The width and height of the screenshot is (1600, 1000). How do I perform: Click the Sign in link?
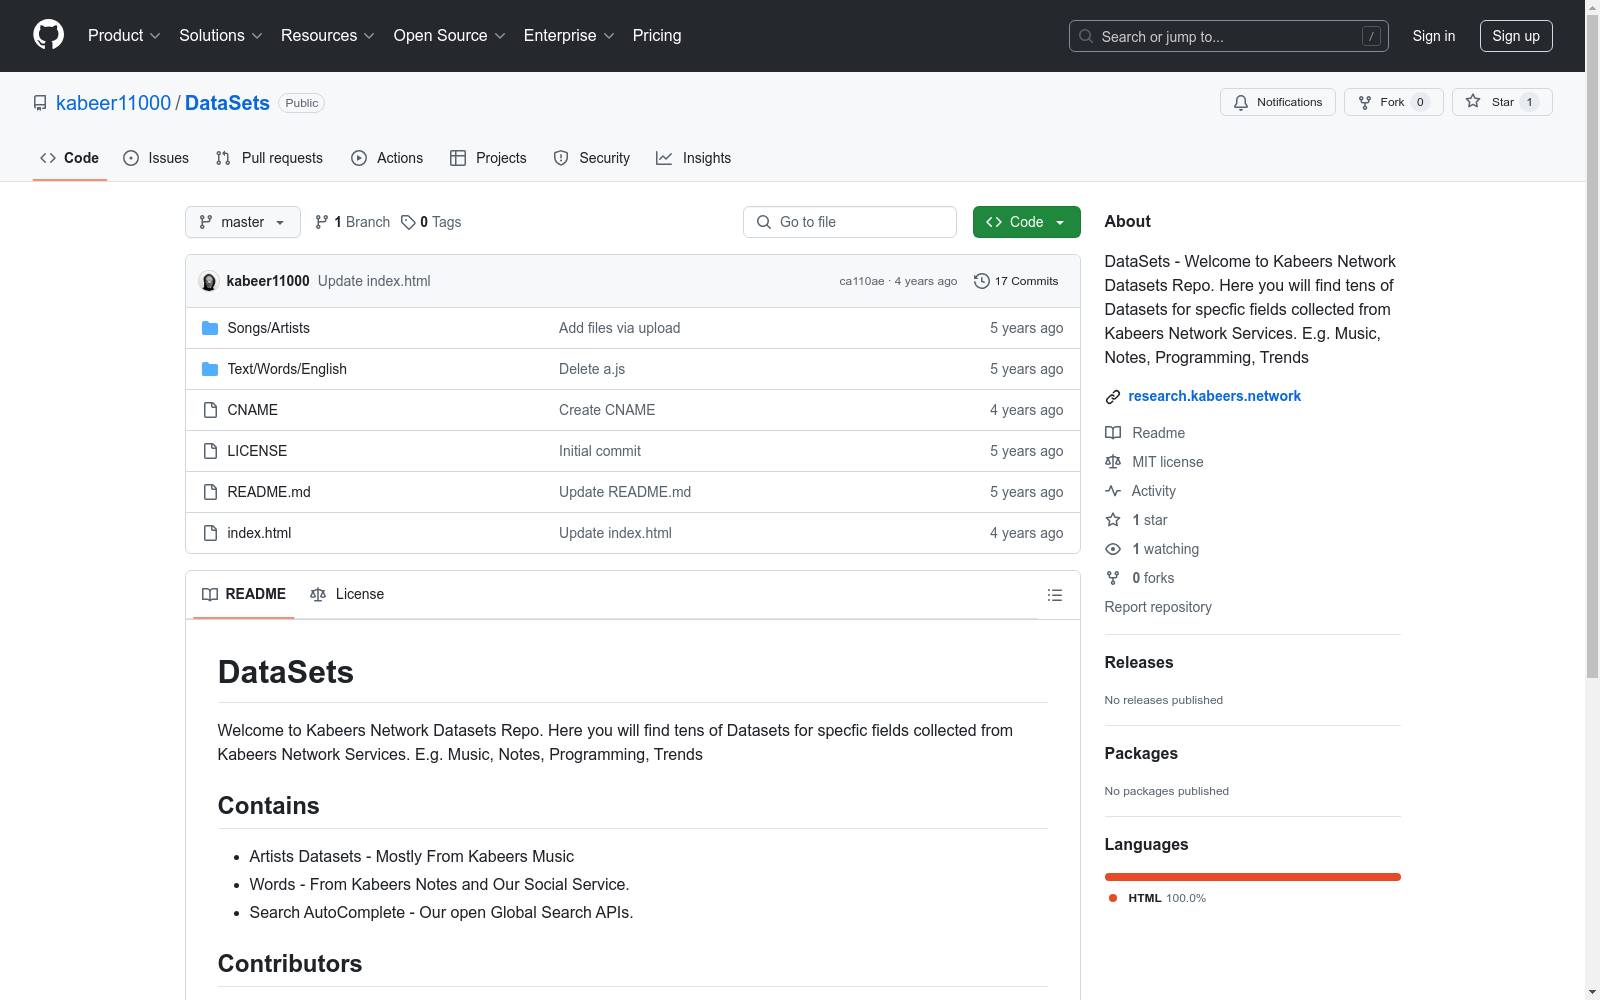tap(1434, 36)
